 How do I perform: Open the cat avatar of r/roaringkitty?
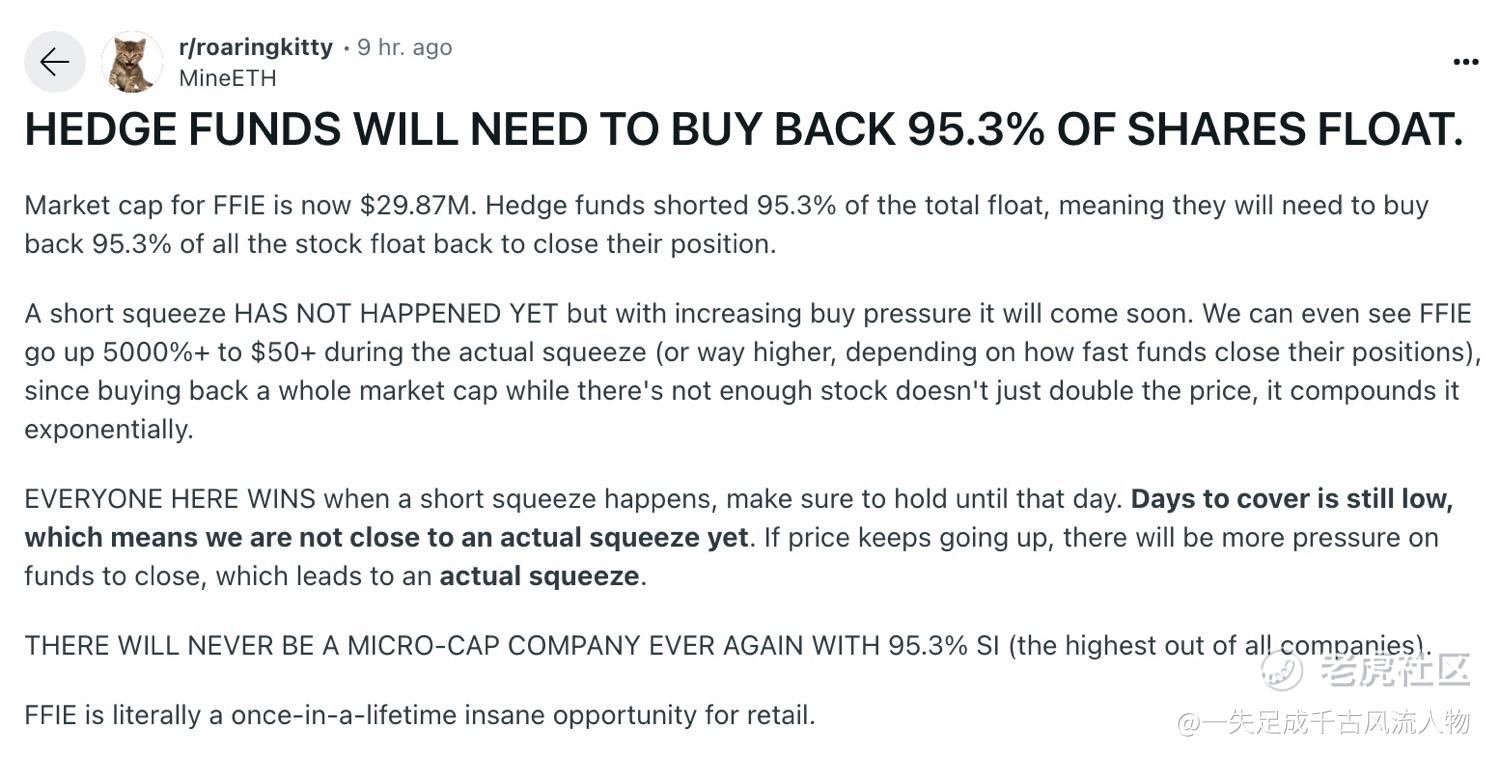pos(132,62)
